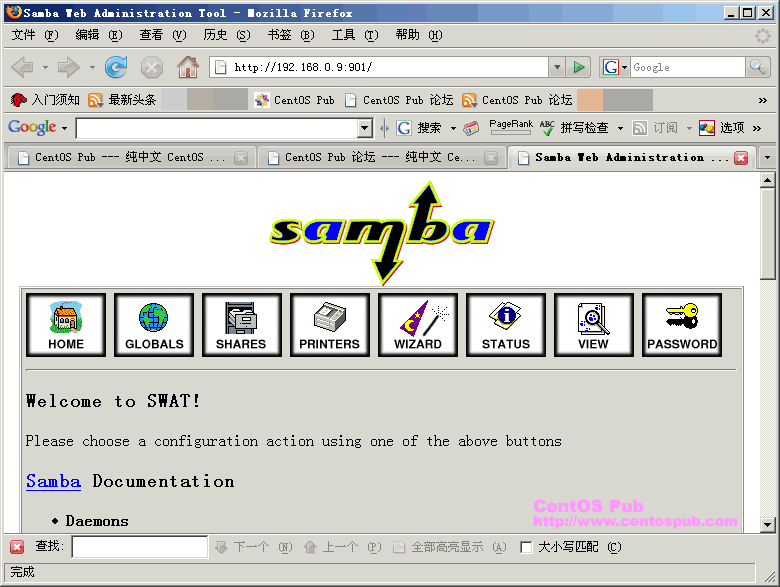Click the Google toolbar search input
This screenshot has height=587, width=780.
pyautogui.click(x=217, y=128)
